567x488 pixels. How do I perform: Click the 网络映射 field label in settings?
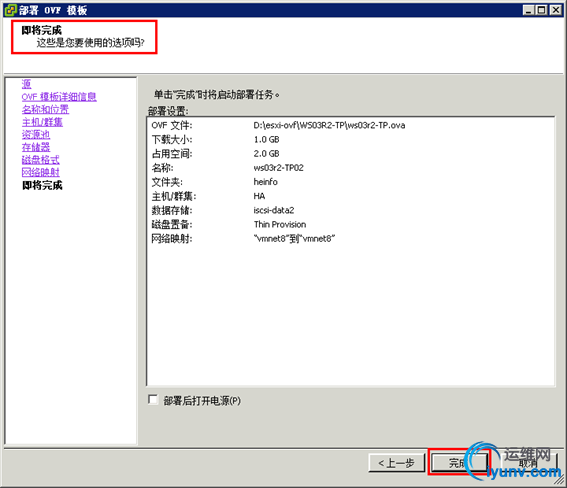point(172,239)
